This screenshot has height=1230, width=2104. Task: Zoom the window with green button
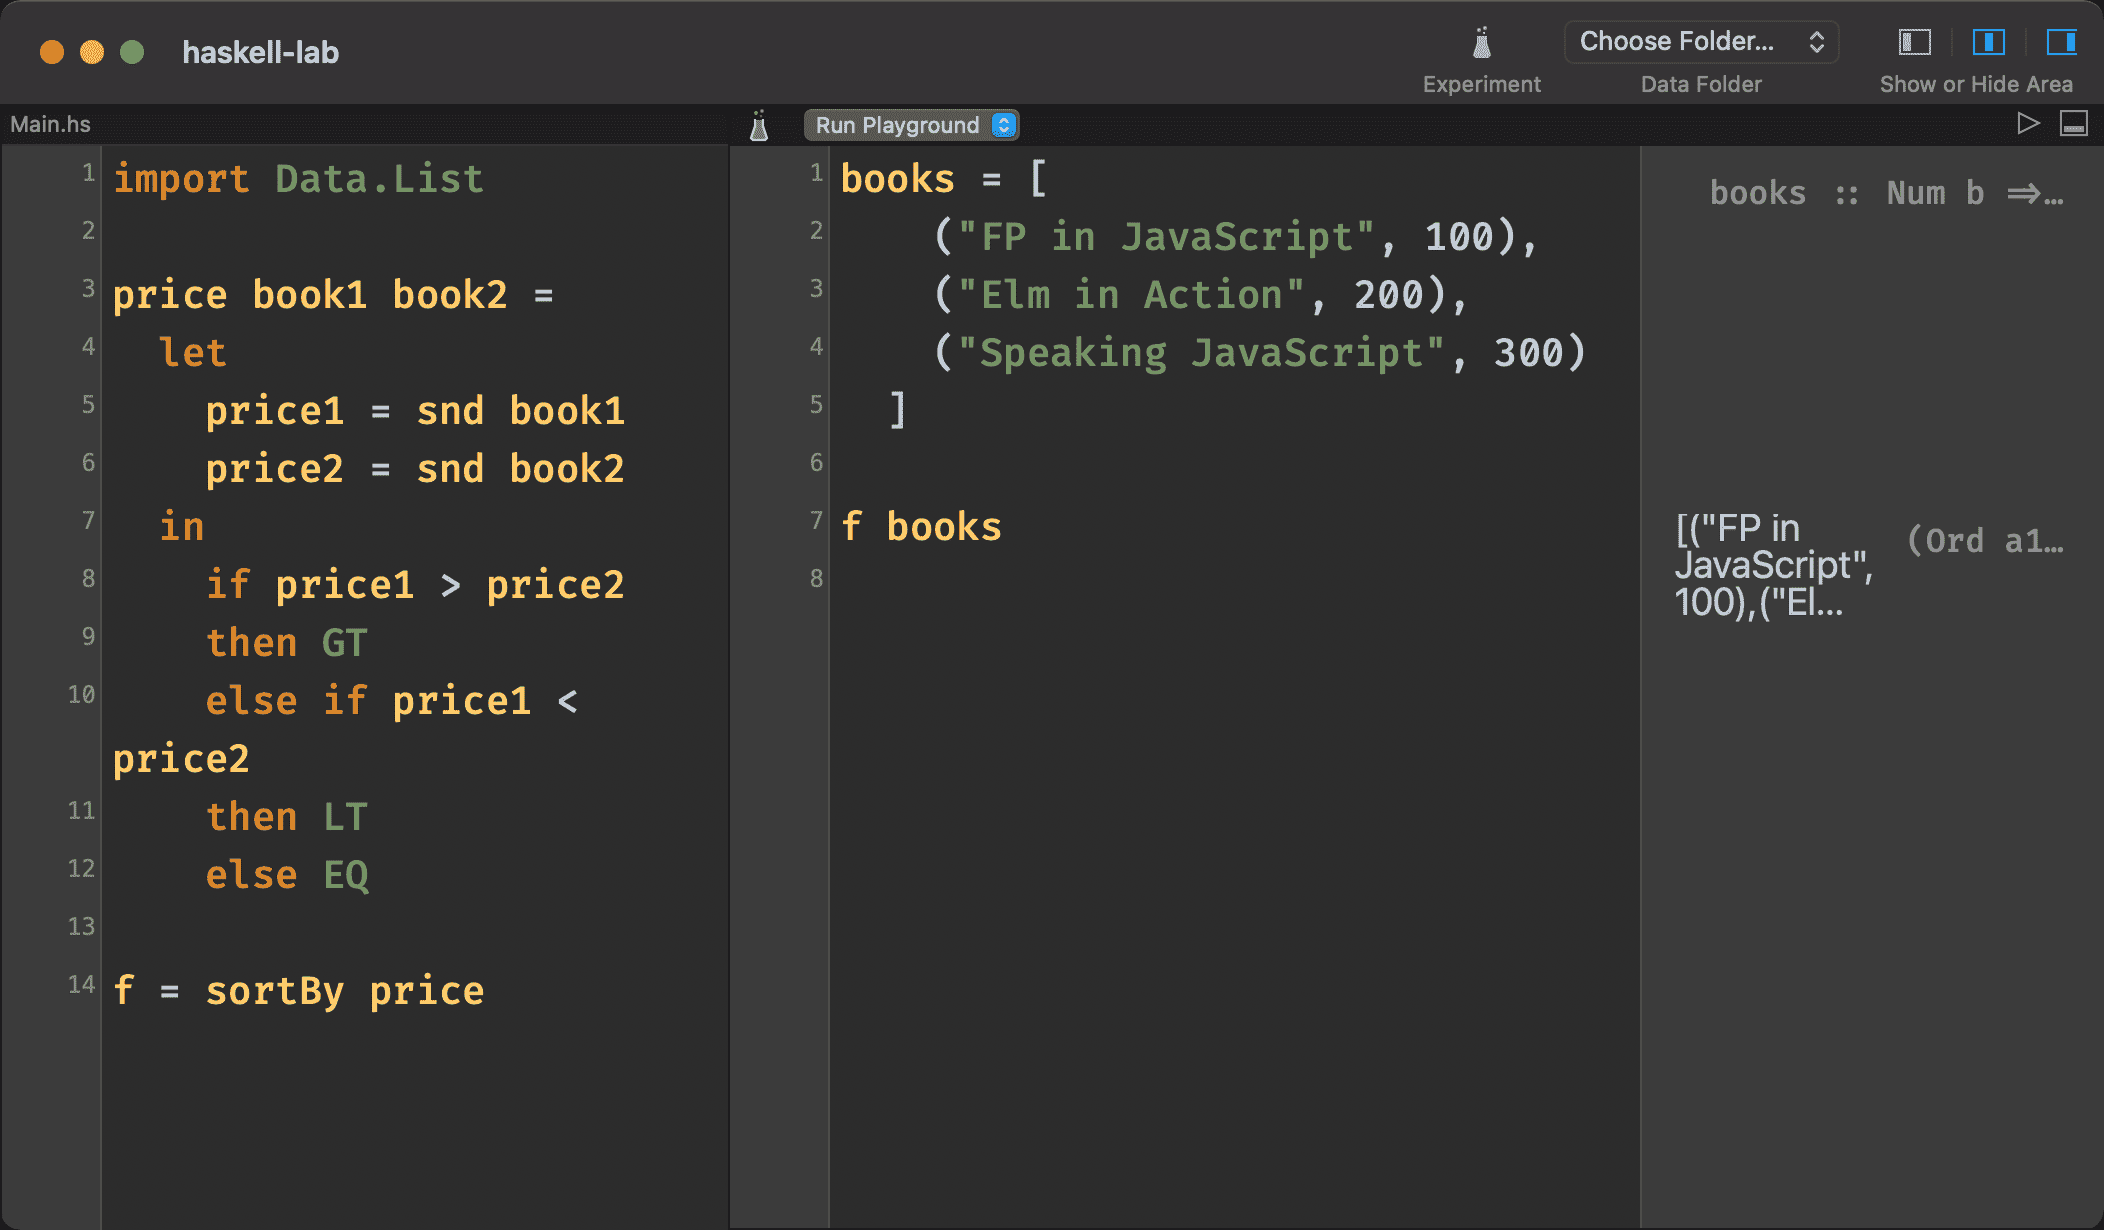point(132,52)
